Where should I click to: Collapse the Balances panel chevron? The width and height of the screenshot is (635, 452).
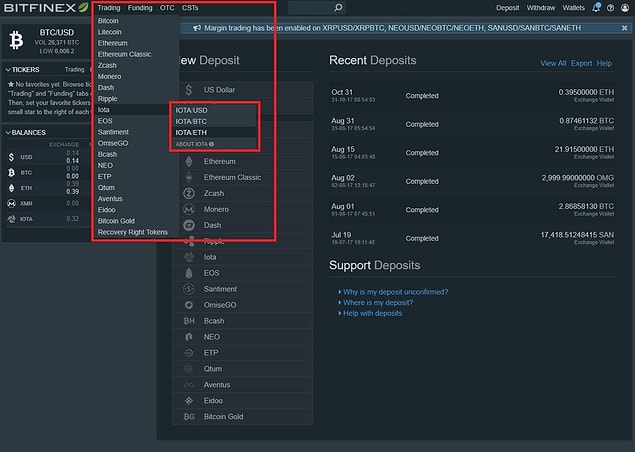8,132
